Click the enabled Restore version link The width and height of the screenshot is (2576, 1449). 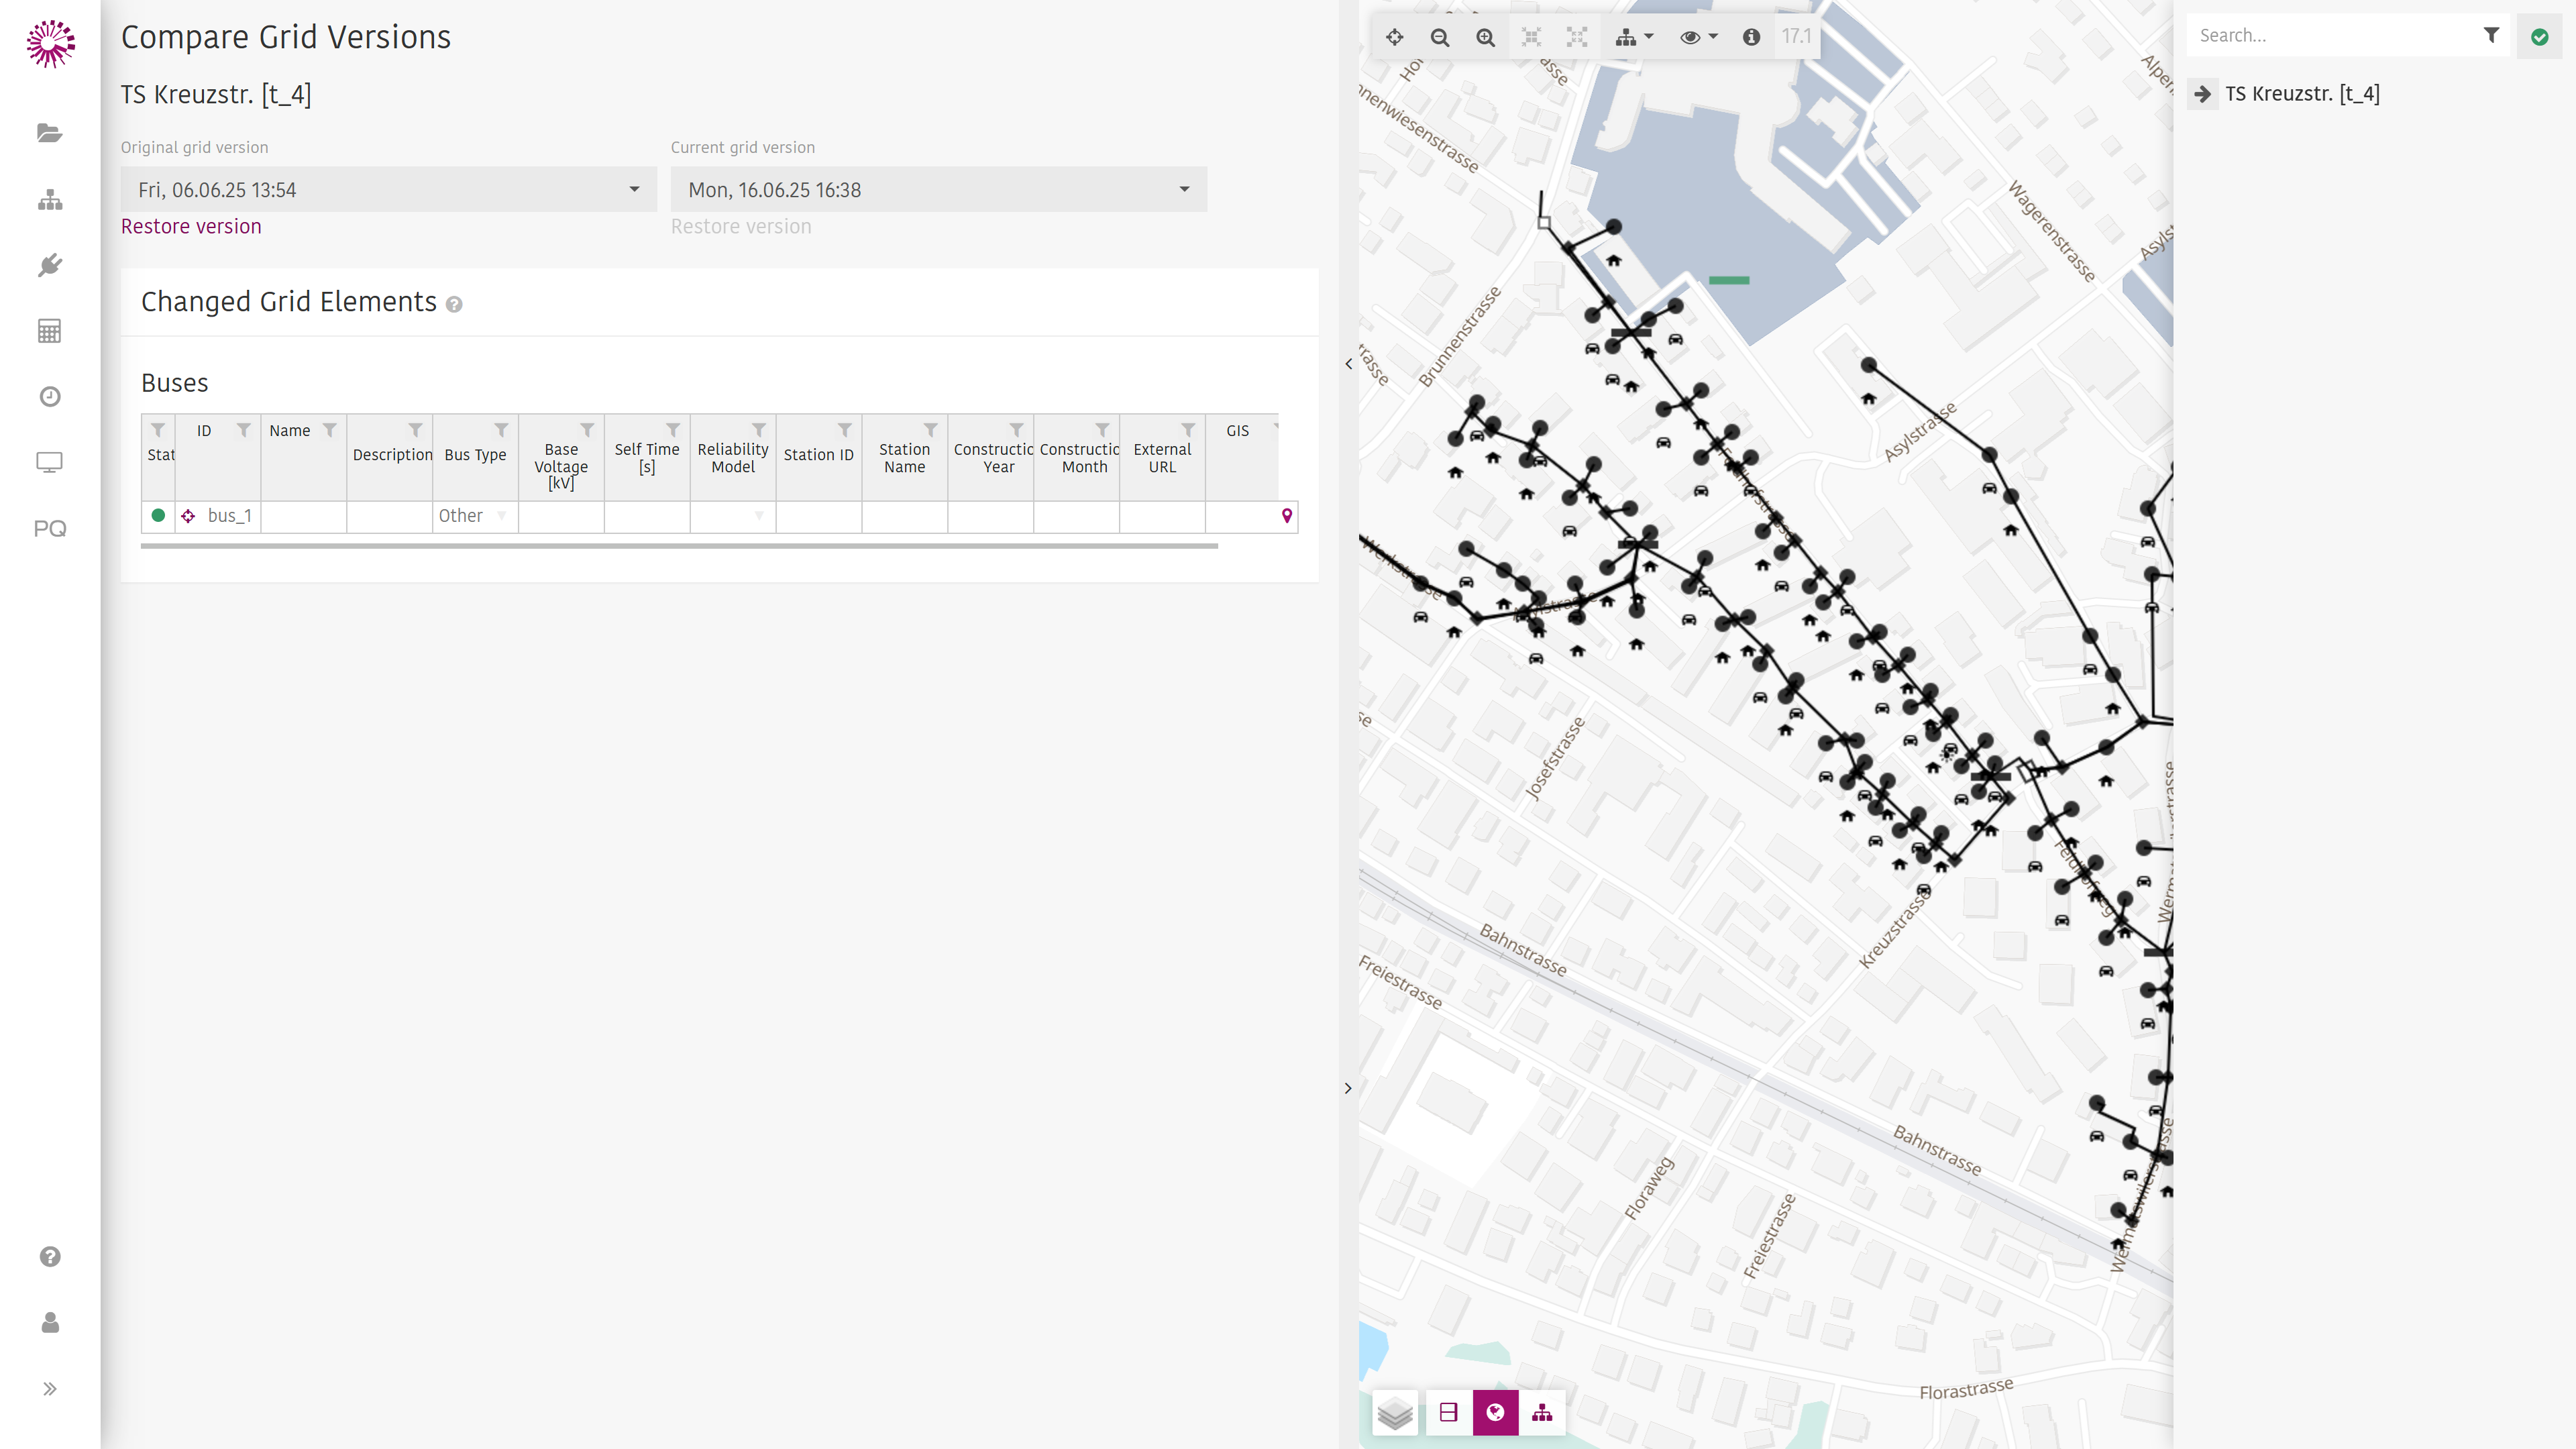(x=191, y=226)
